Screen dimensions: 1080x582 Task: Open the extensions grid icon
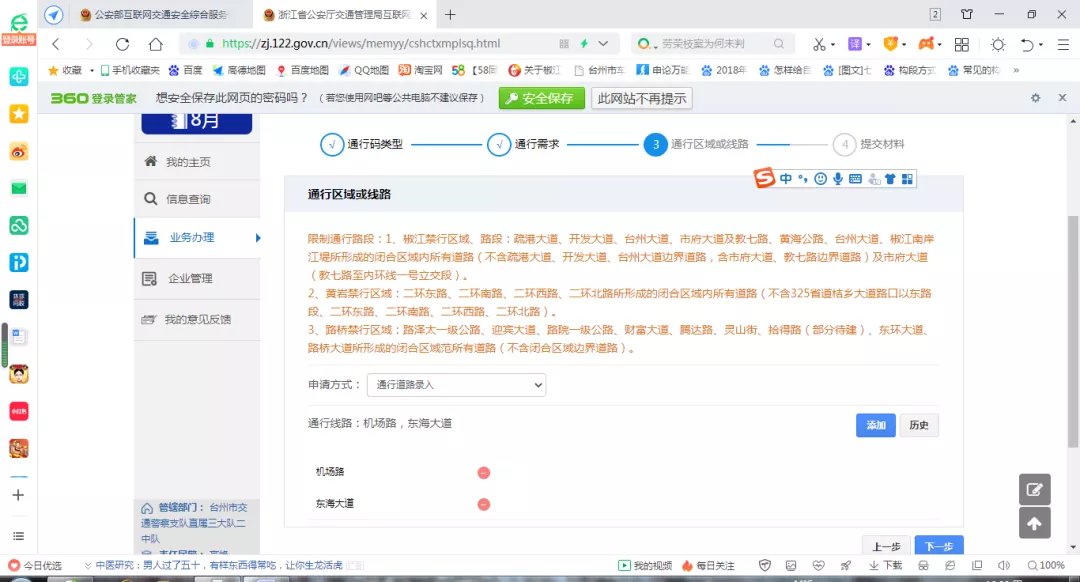(962, 44)
